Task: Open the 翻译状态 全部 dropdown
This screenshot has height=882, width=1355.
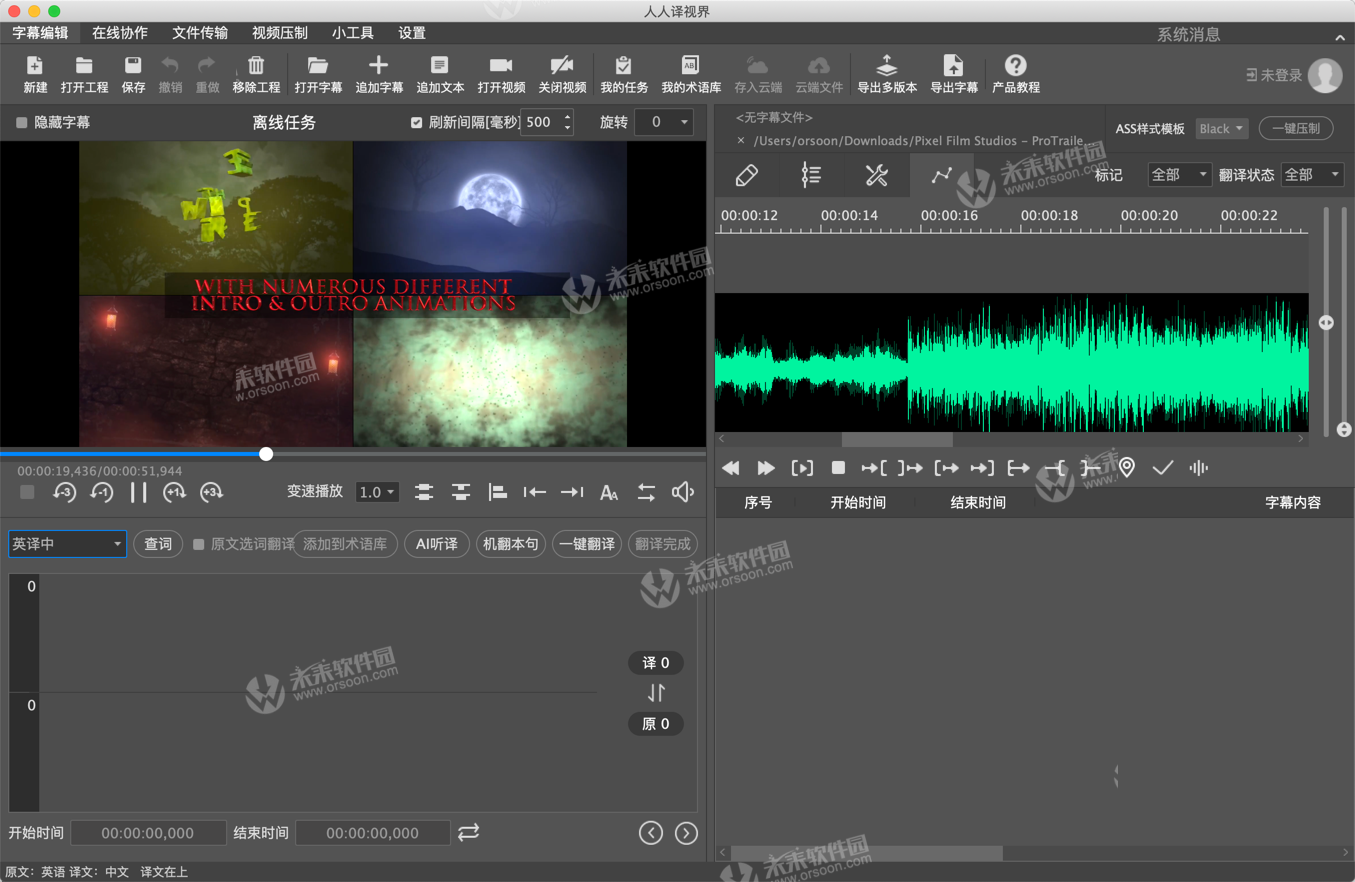Action: (1313, 174)
